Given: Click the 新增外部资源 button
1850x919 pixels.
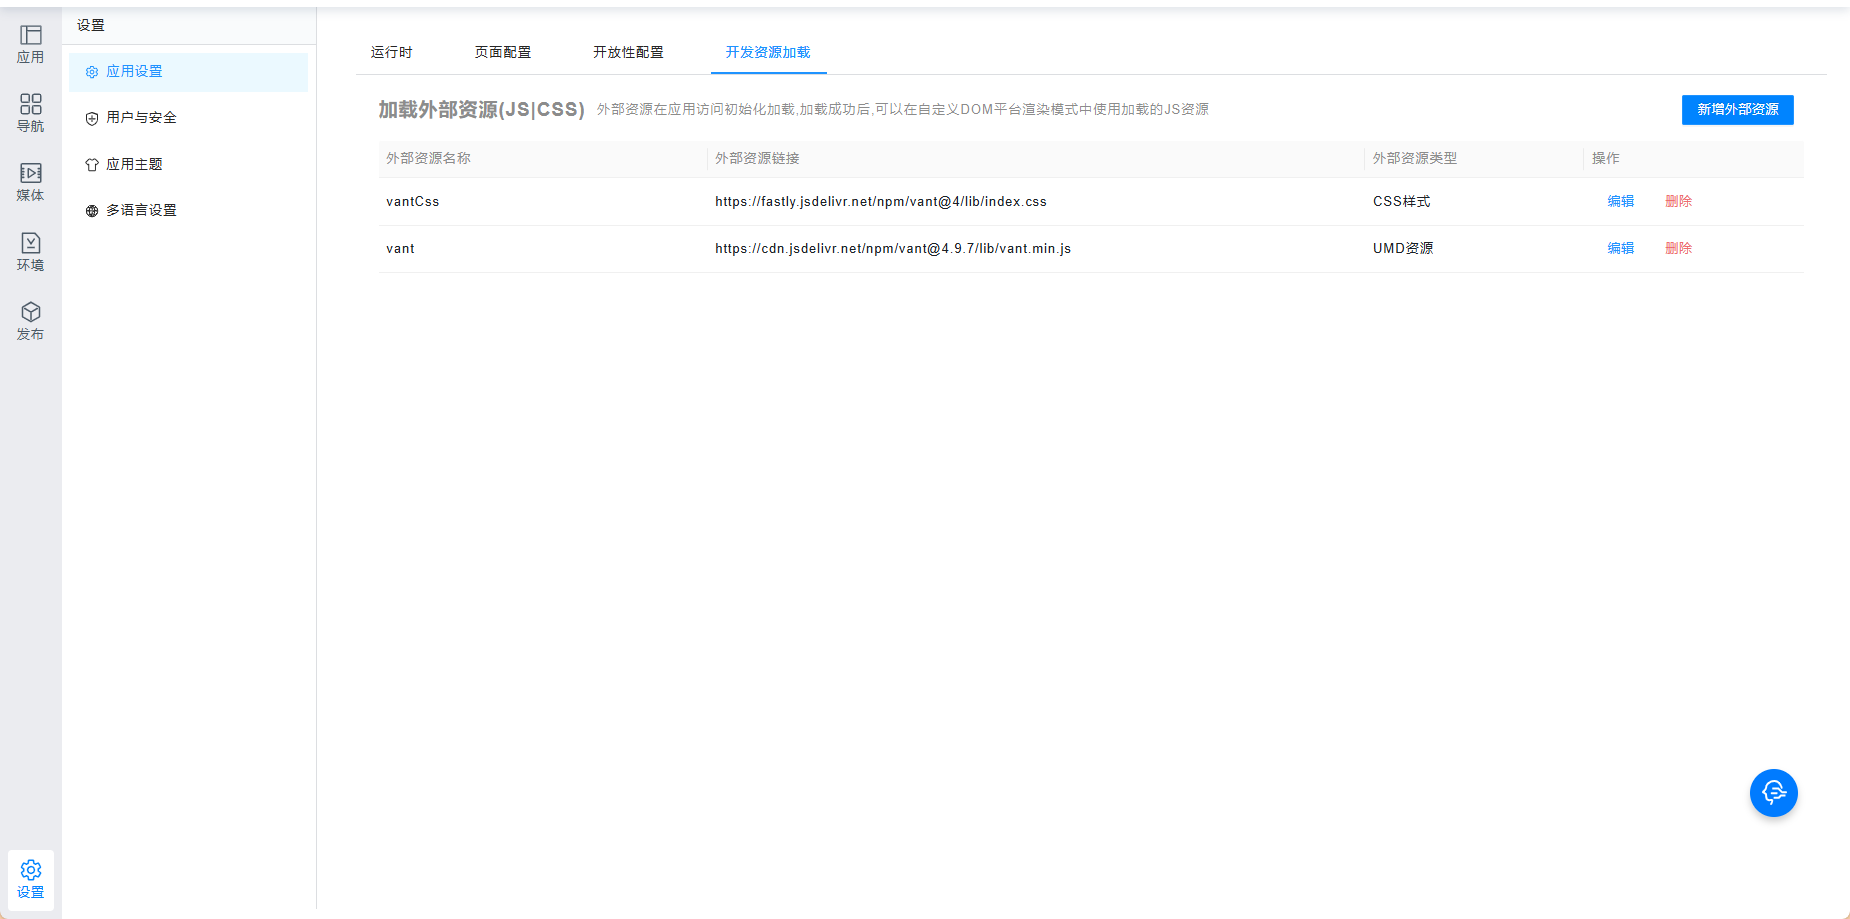Looking at the screenshot, I should click(x=1737, y=110).
